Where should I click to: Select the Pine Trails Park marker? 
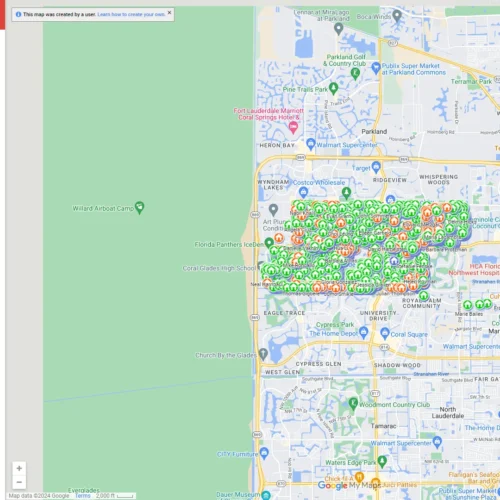(x=333, y=88)
